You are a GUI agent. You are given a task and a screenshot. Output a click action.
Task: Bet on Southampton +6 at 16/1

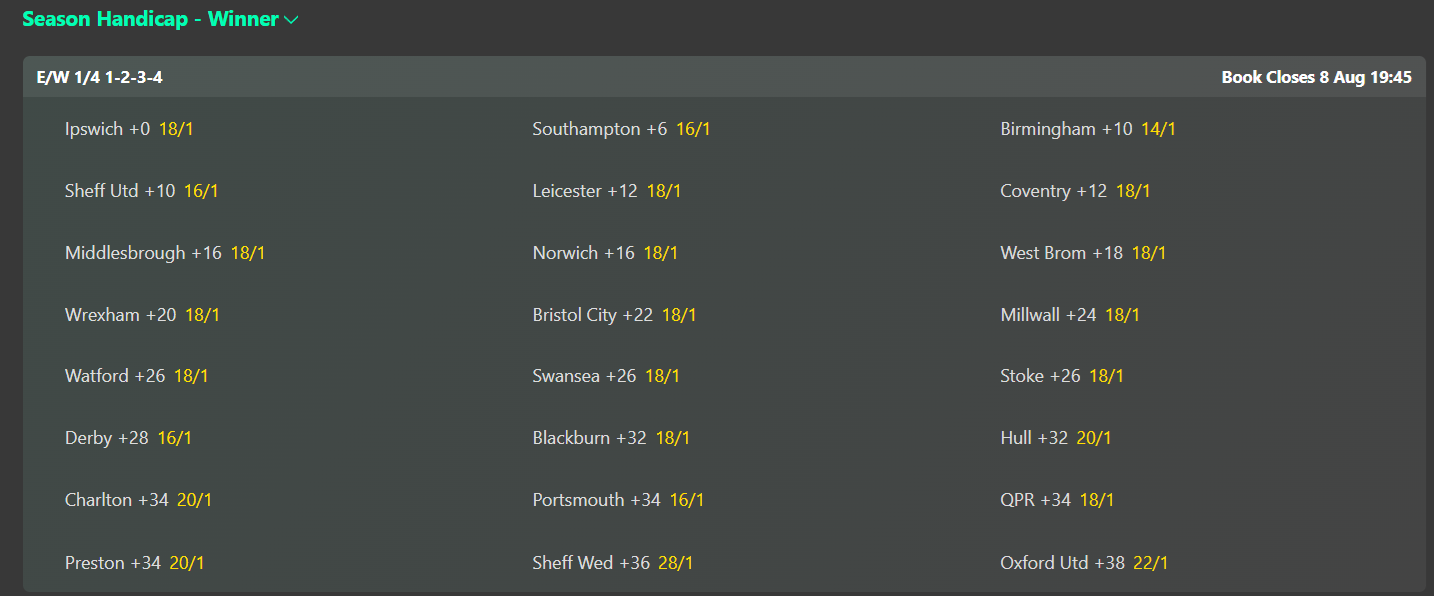point(621,129)
